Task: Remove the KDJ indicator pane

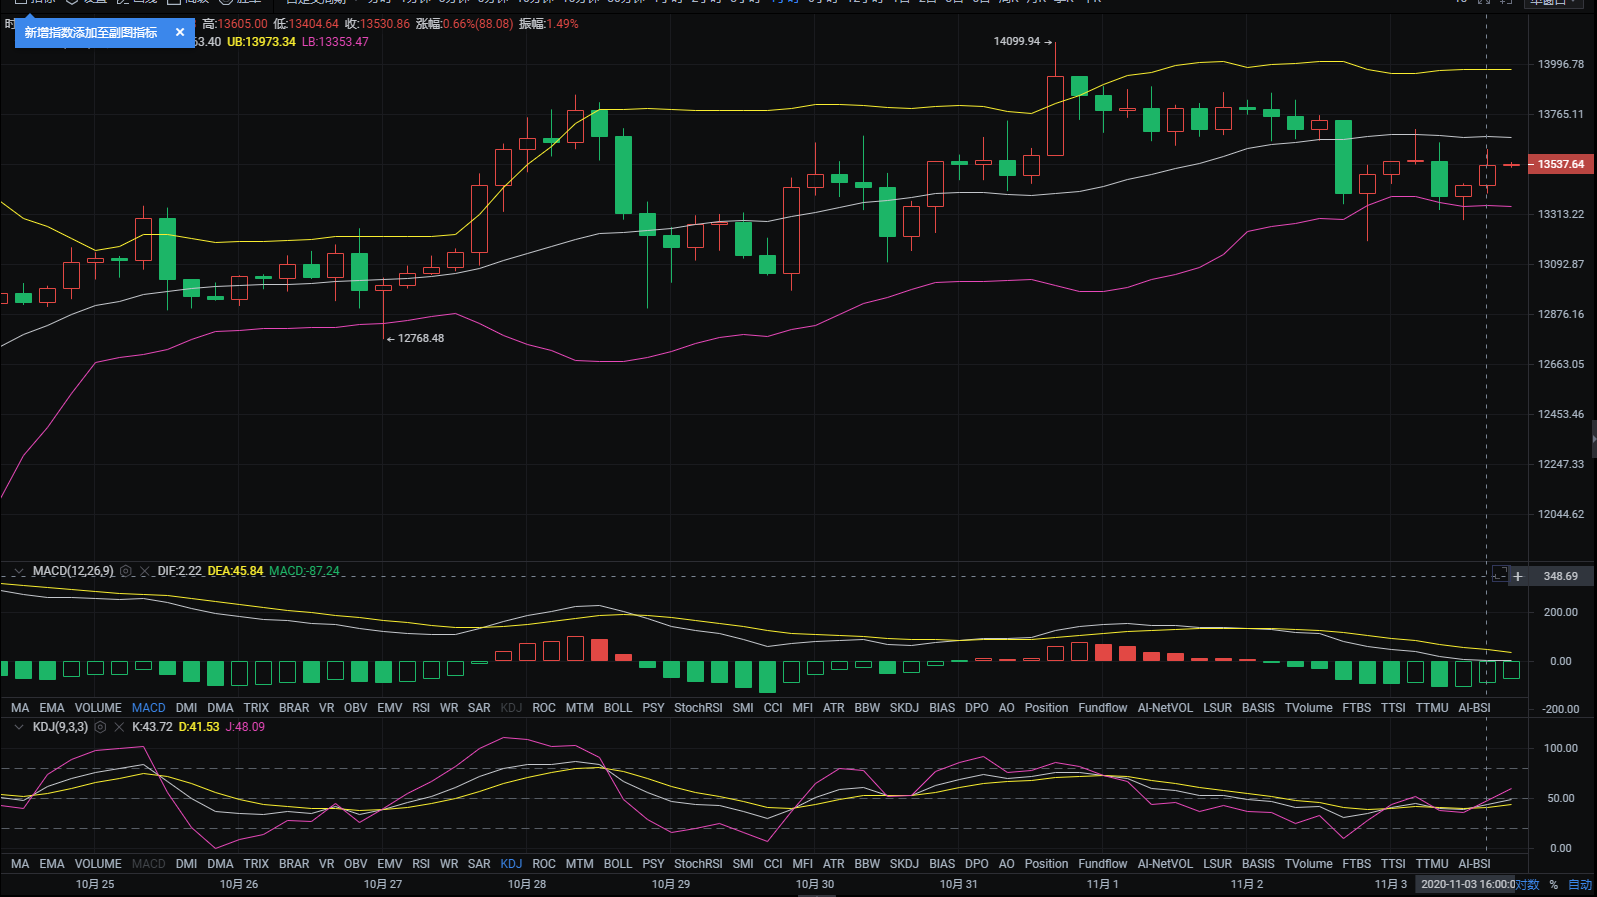Action: click(x=119, y=727)
